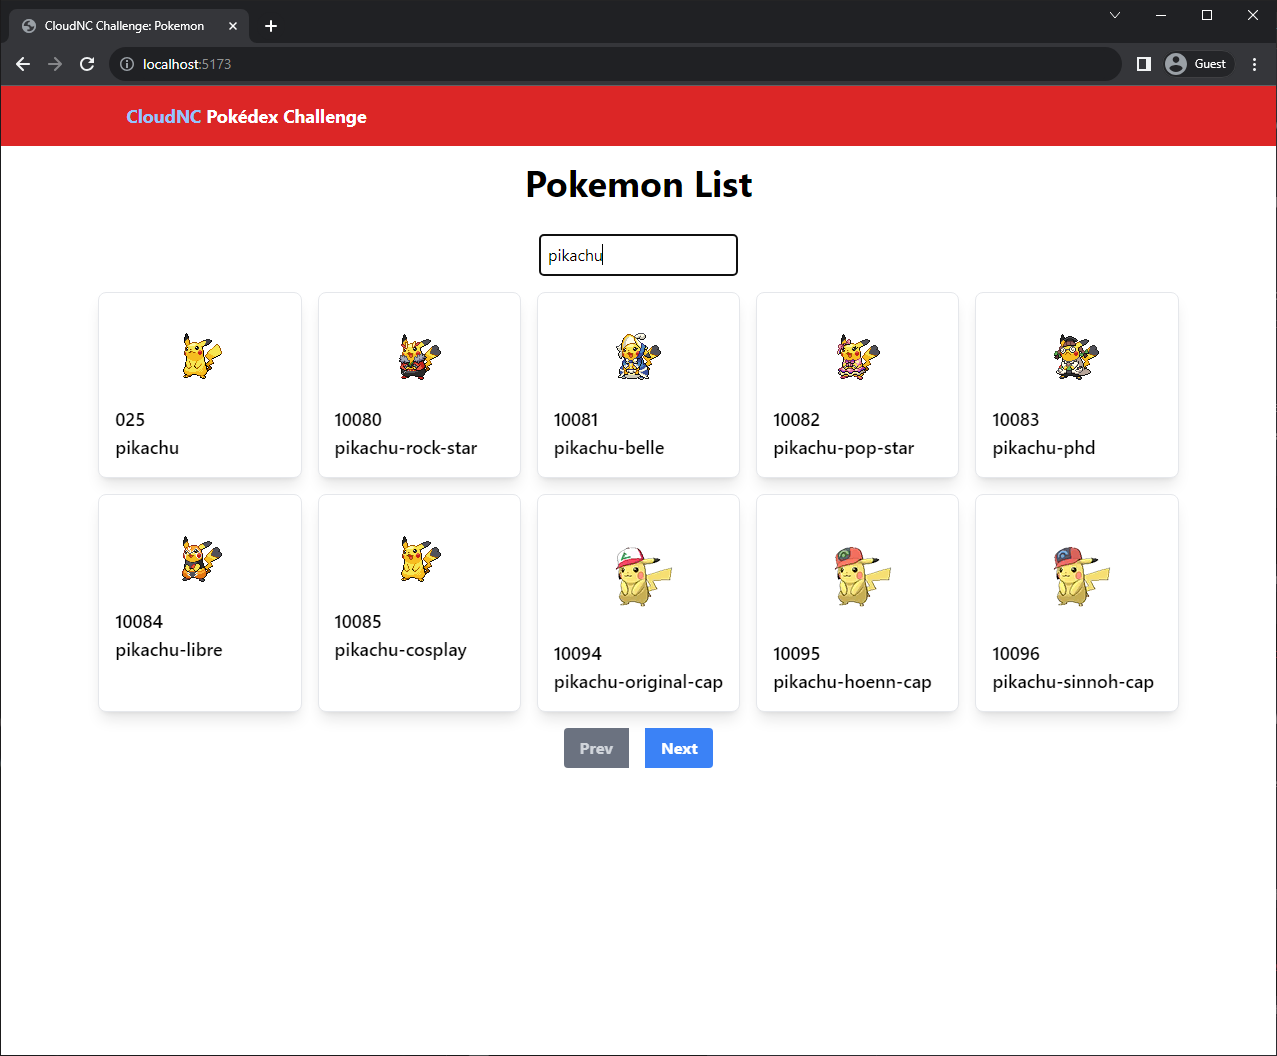
Task: Focus the Pokemon search field containing pikachu
Action: [x=638, y=255]
